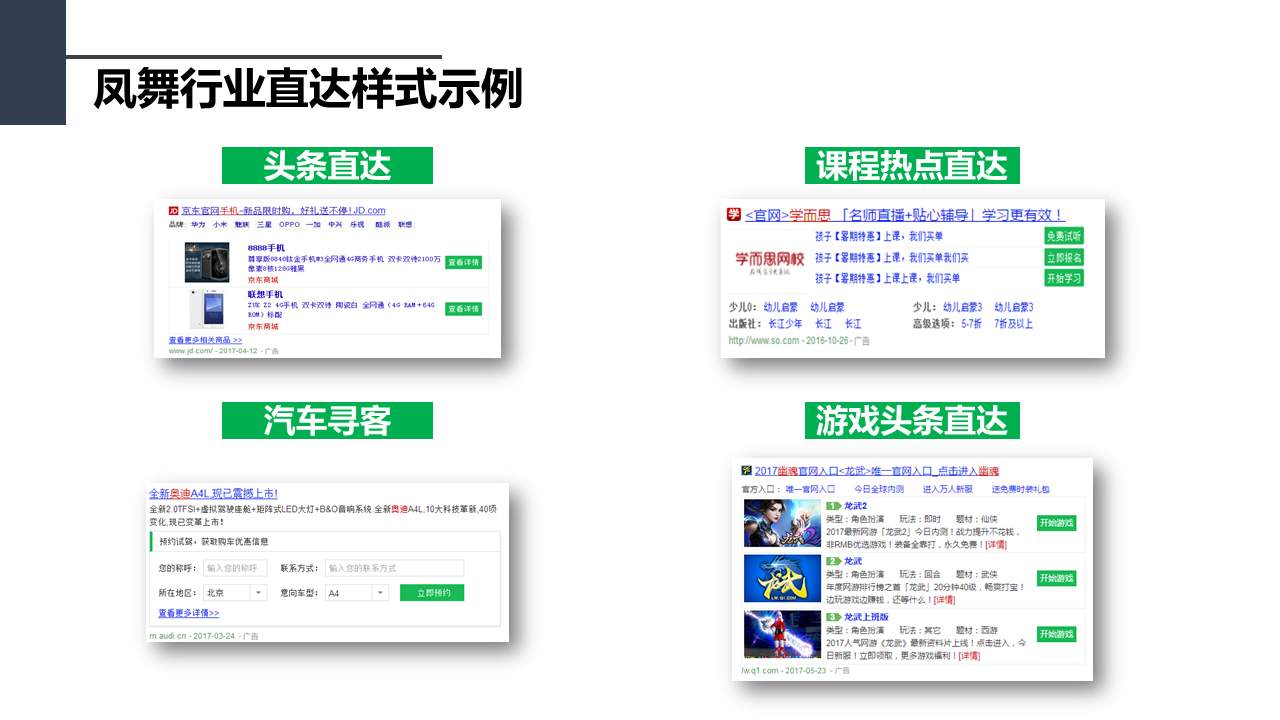1280x720 pixels.
Task: Focus the 联系方式 contact input field
Action: [x=394, y=568]
